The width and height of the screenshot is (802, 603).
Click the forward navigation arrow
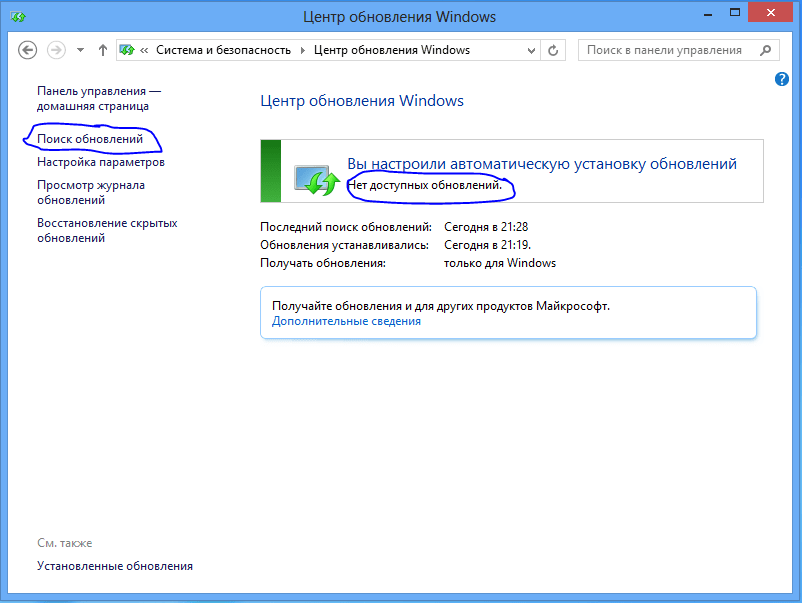[56, 50]
